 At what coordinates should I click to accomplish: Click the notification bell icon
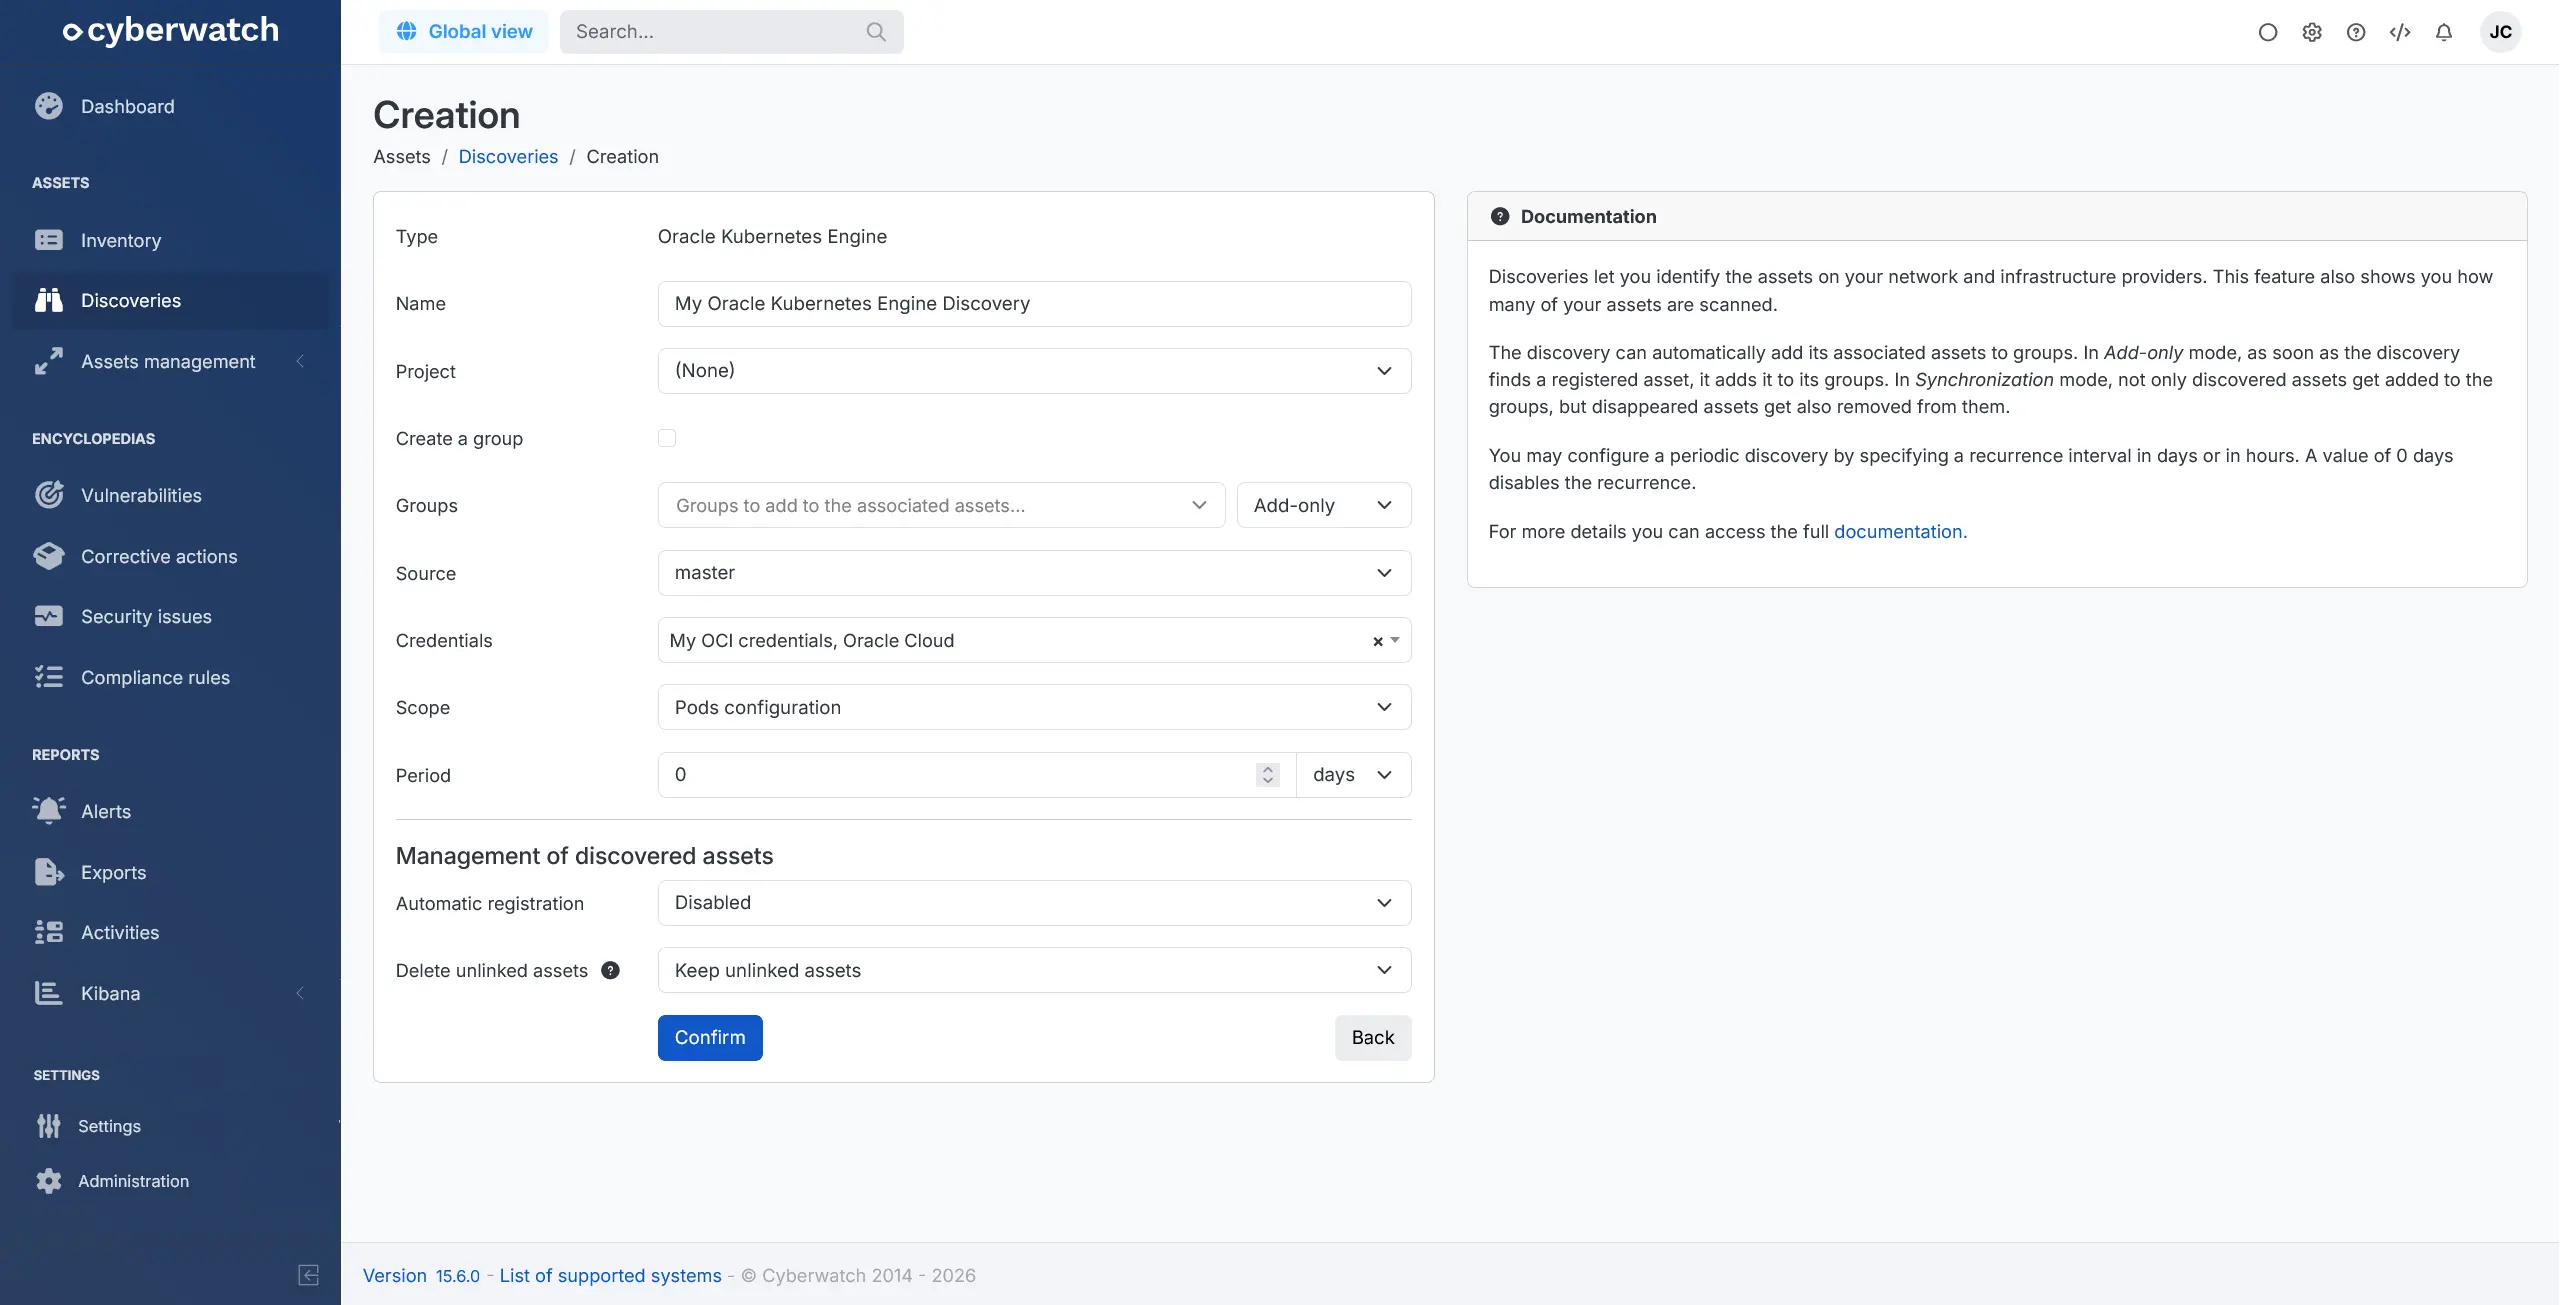pyautogui.click(x=2443, y=32)
